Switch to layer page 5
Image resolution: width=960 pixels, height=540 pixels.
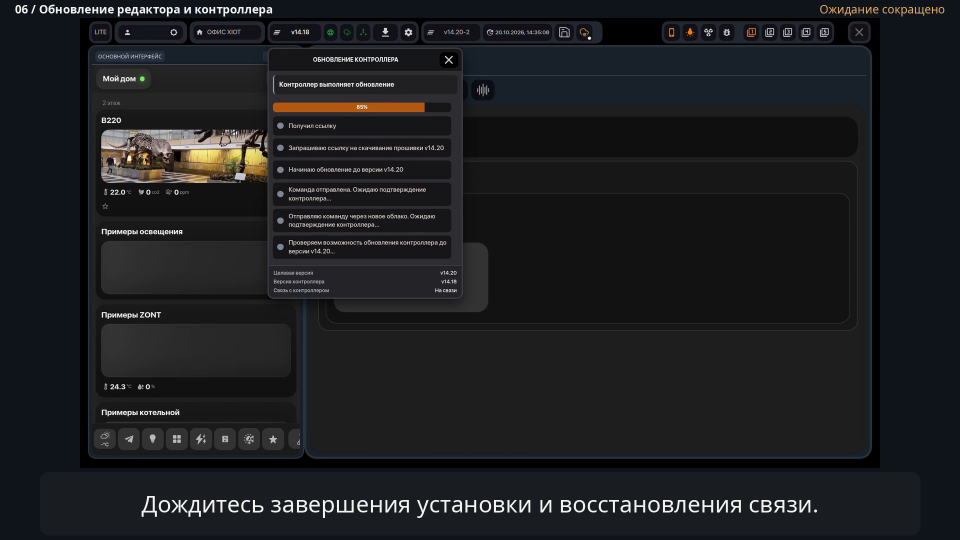point(825,32)
